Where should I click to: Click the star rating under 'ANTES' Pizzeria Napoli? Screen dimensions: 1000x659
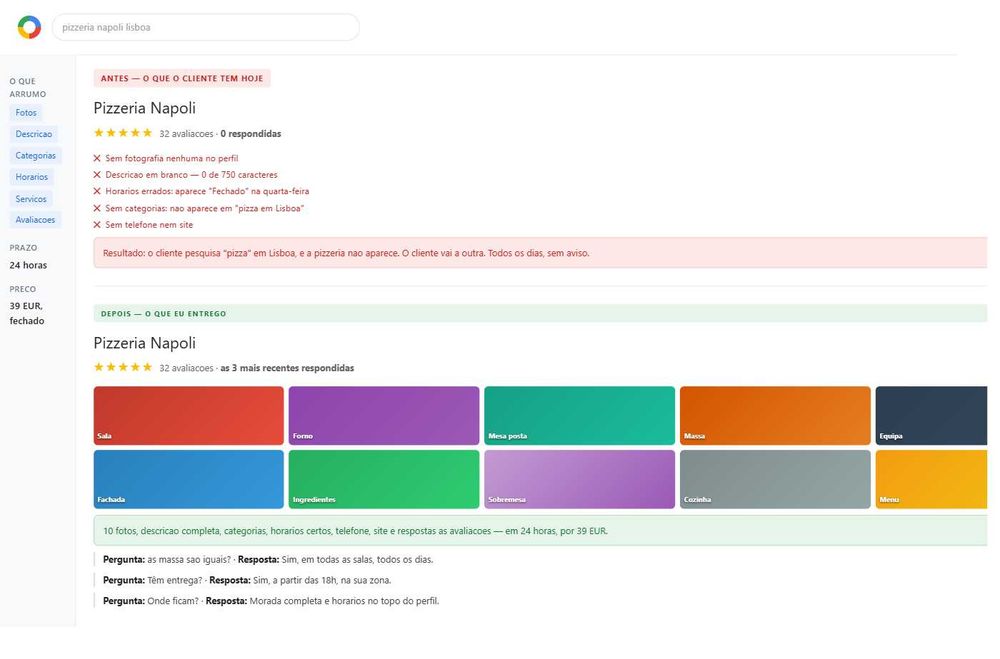pos(123,133)
